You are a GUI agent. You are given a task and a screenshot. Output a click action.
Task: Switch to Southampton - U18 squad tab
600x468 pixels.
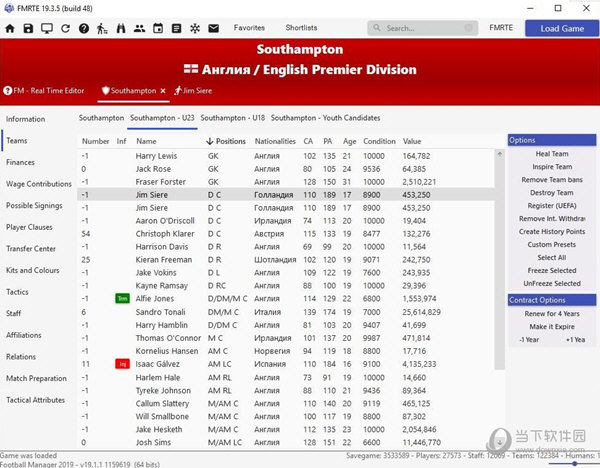(233, 117)
